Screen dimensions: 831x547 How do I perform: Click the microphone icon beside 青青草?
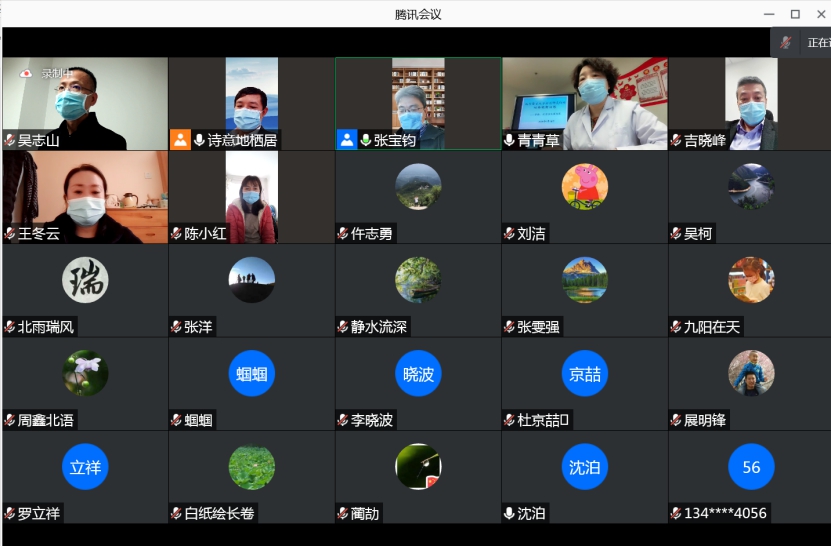[510, 141]
